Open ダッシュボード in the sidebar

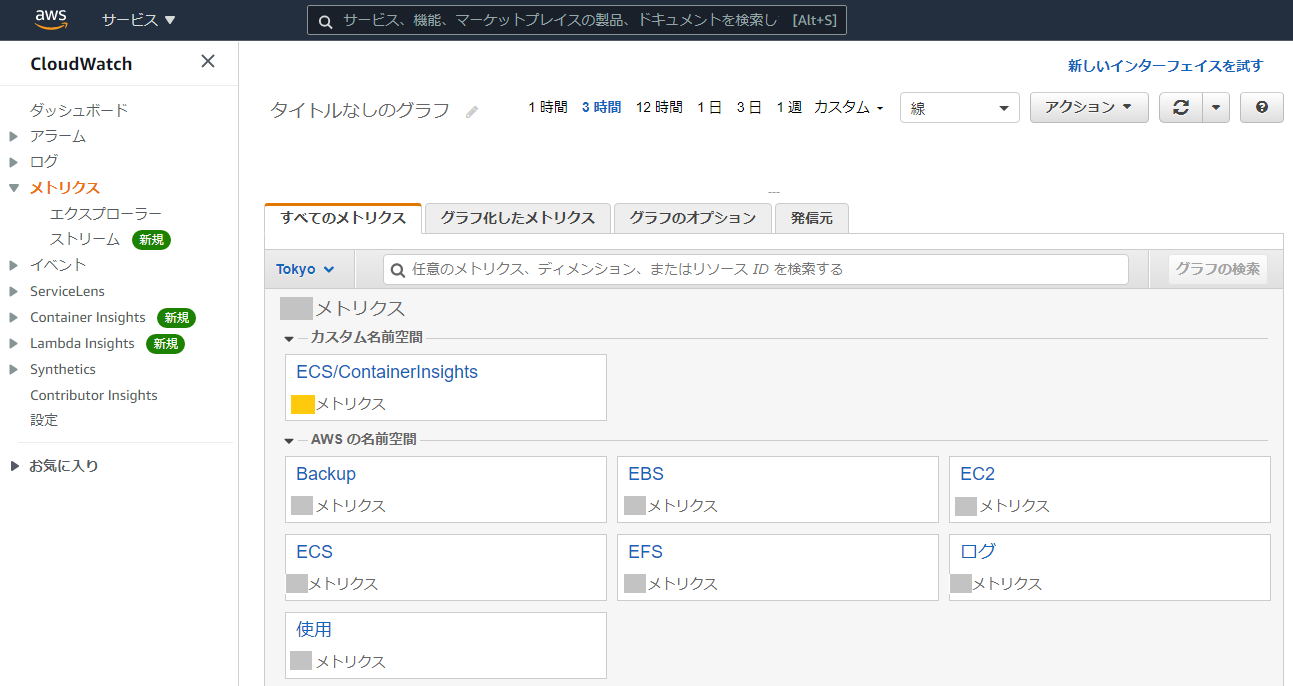click(x=79, y=110)
